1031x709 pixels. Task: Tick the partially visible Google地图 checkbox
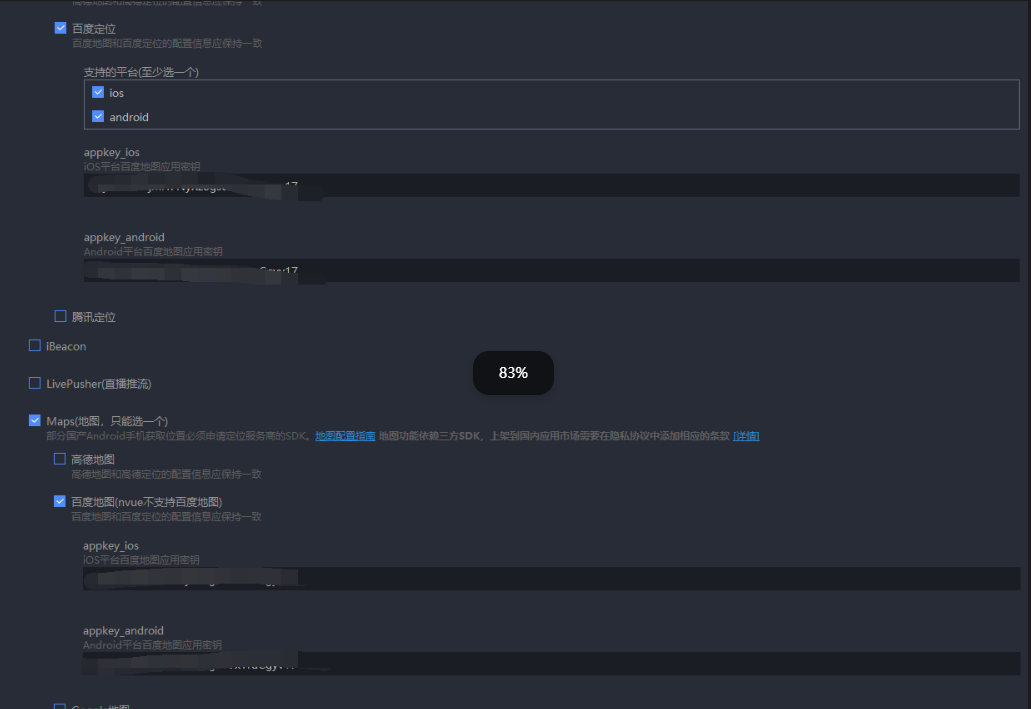pos(60,706)
